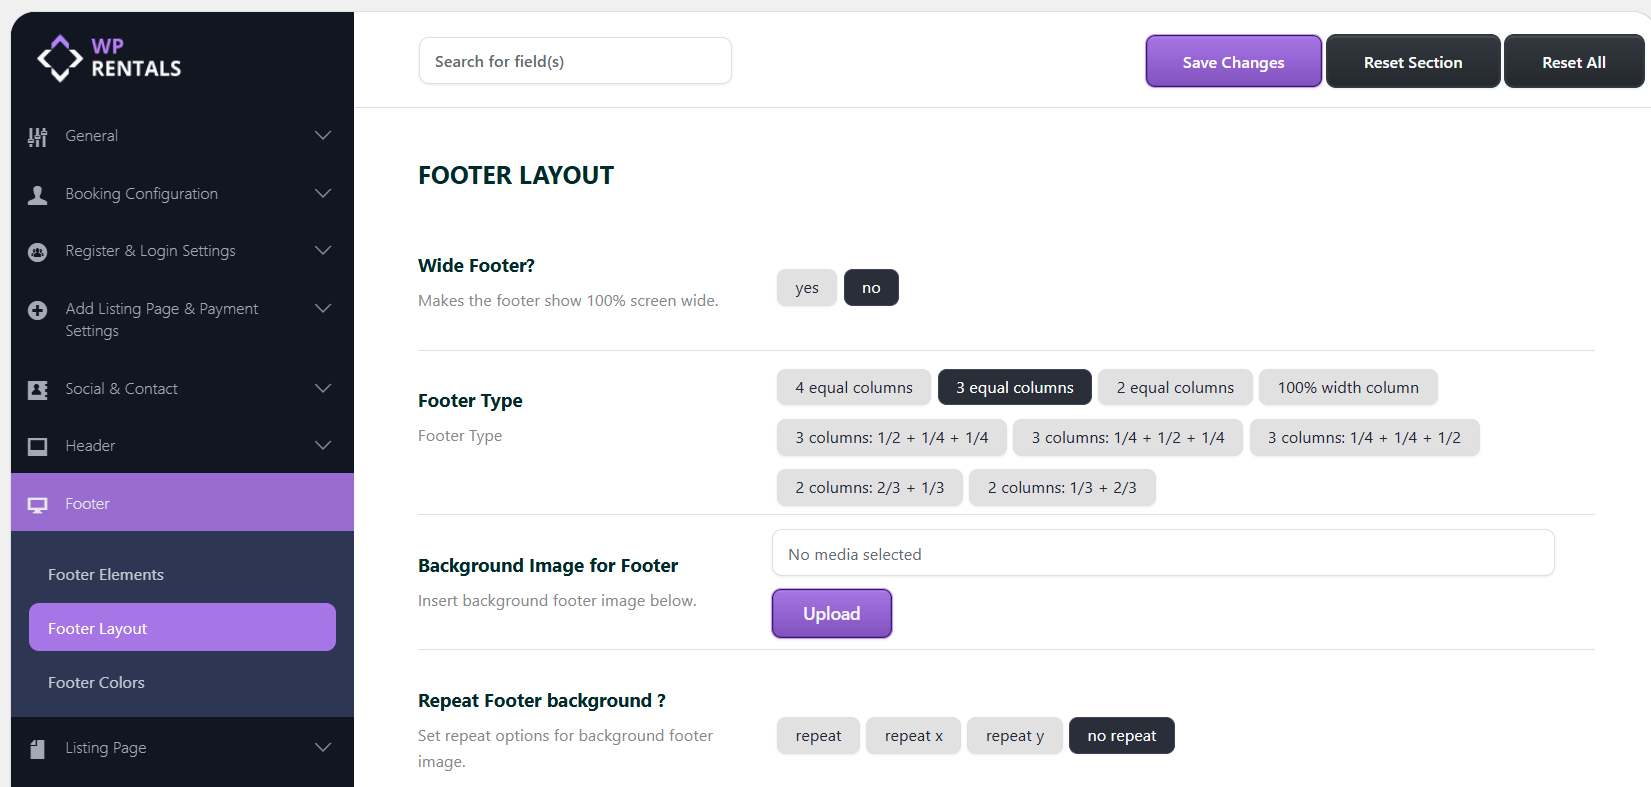This screenshot has width=1651, height=787.
Task: Select the 4 equal columns footer type
Action: coord(853,388)
